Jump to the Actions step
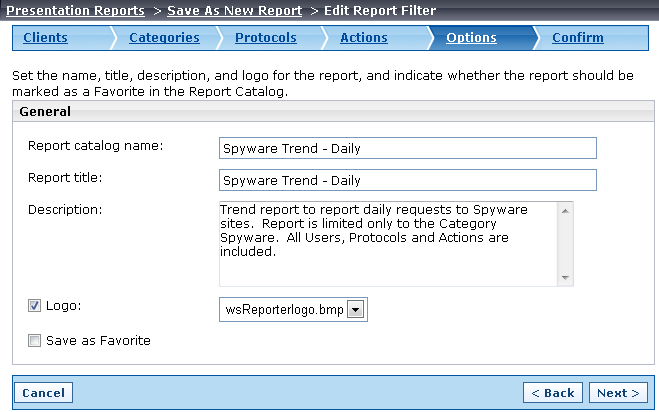659x412 pixels. (364, 37)
